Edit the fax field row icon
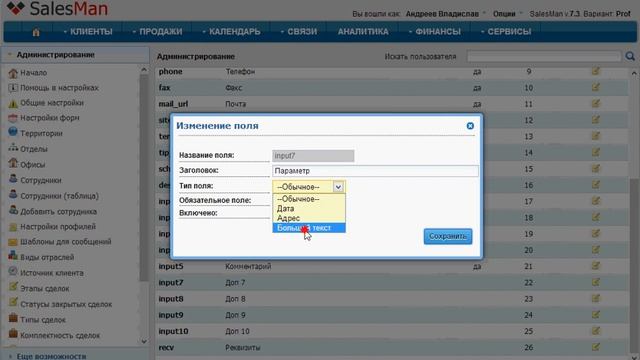Image resolution: width=640 pixels, height=360 pixels. point(596,87)
